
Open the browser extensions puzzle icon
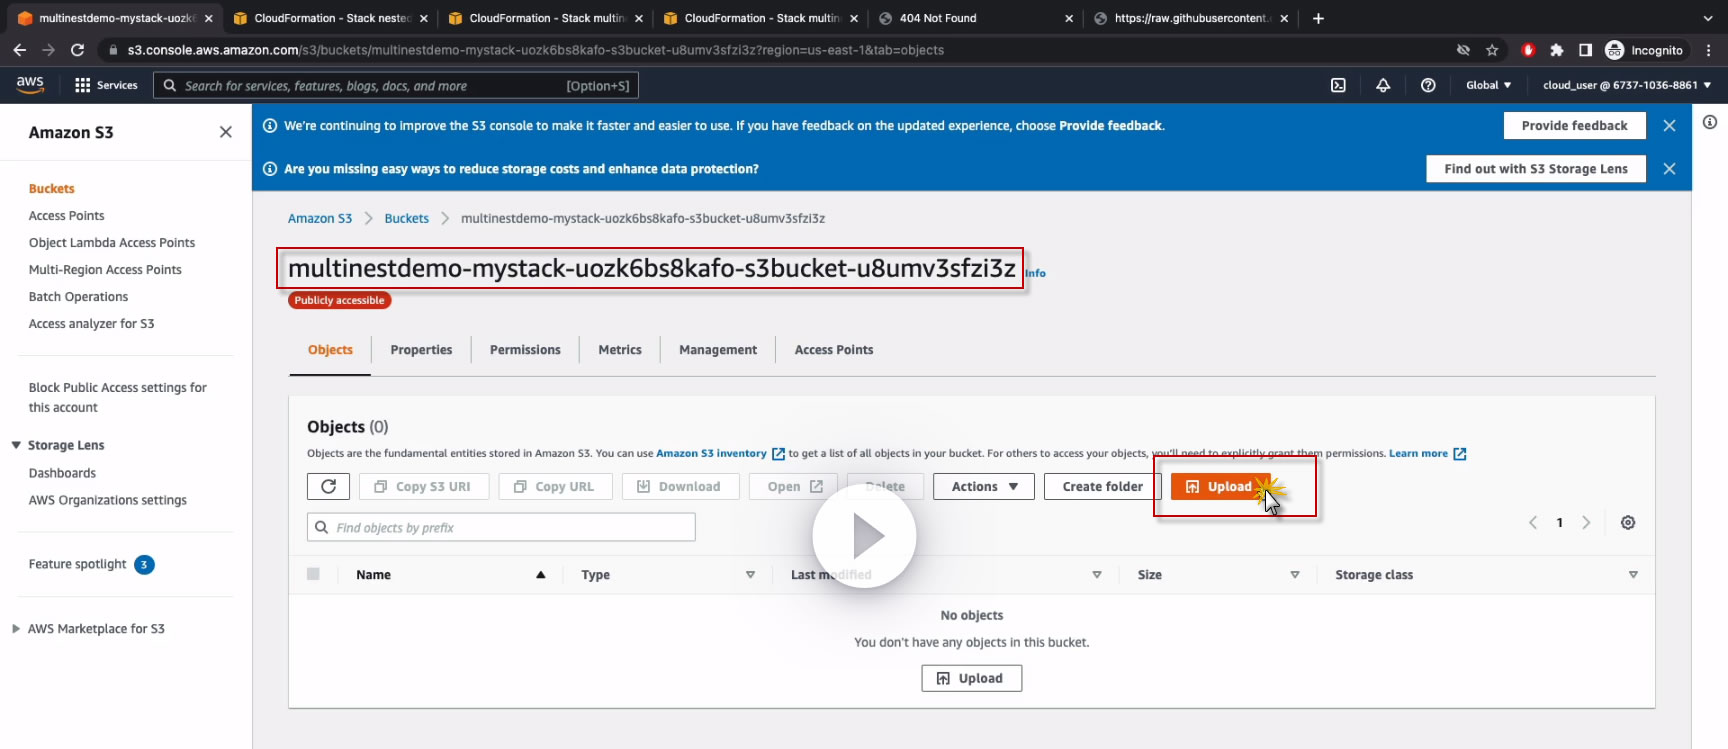[x=1557, y=50]
